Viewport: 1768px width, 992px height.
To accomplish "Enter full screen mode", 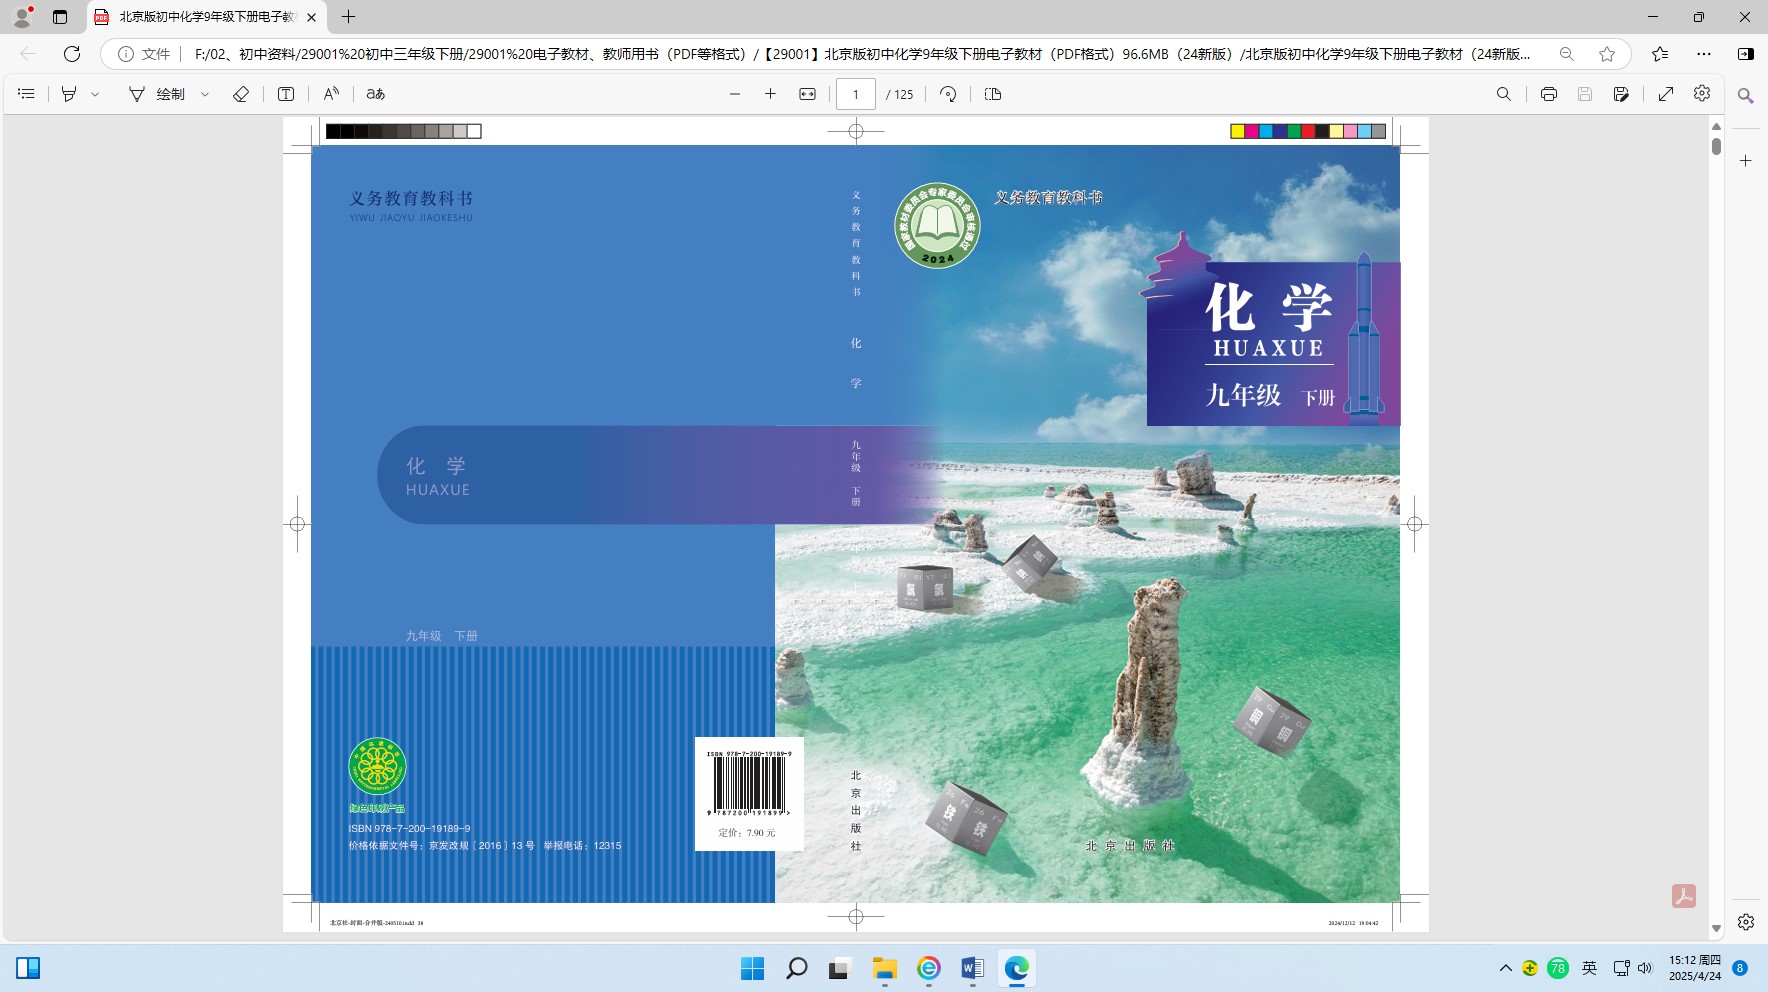I will point(1665,94).
